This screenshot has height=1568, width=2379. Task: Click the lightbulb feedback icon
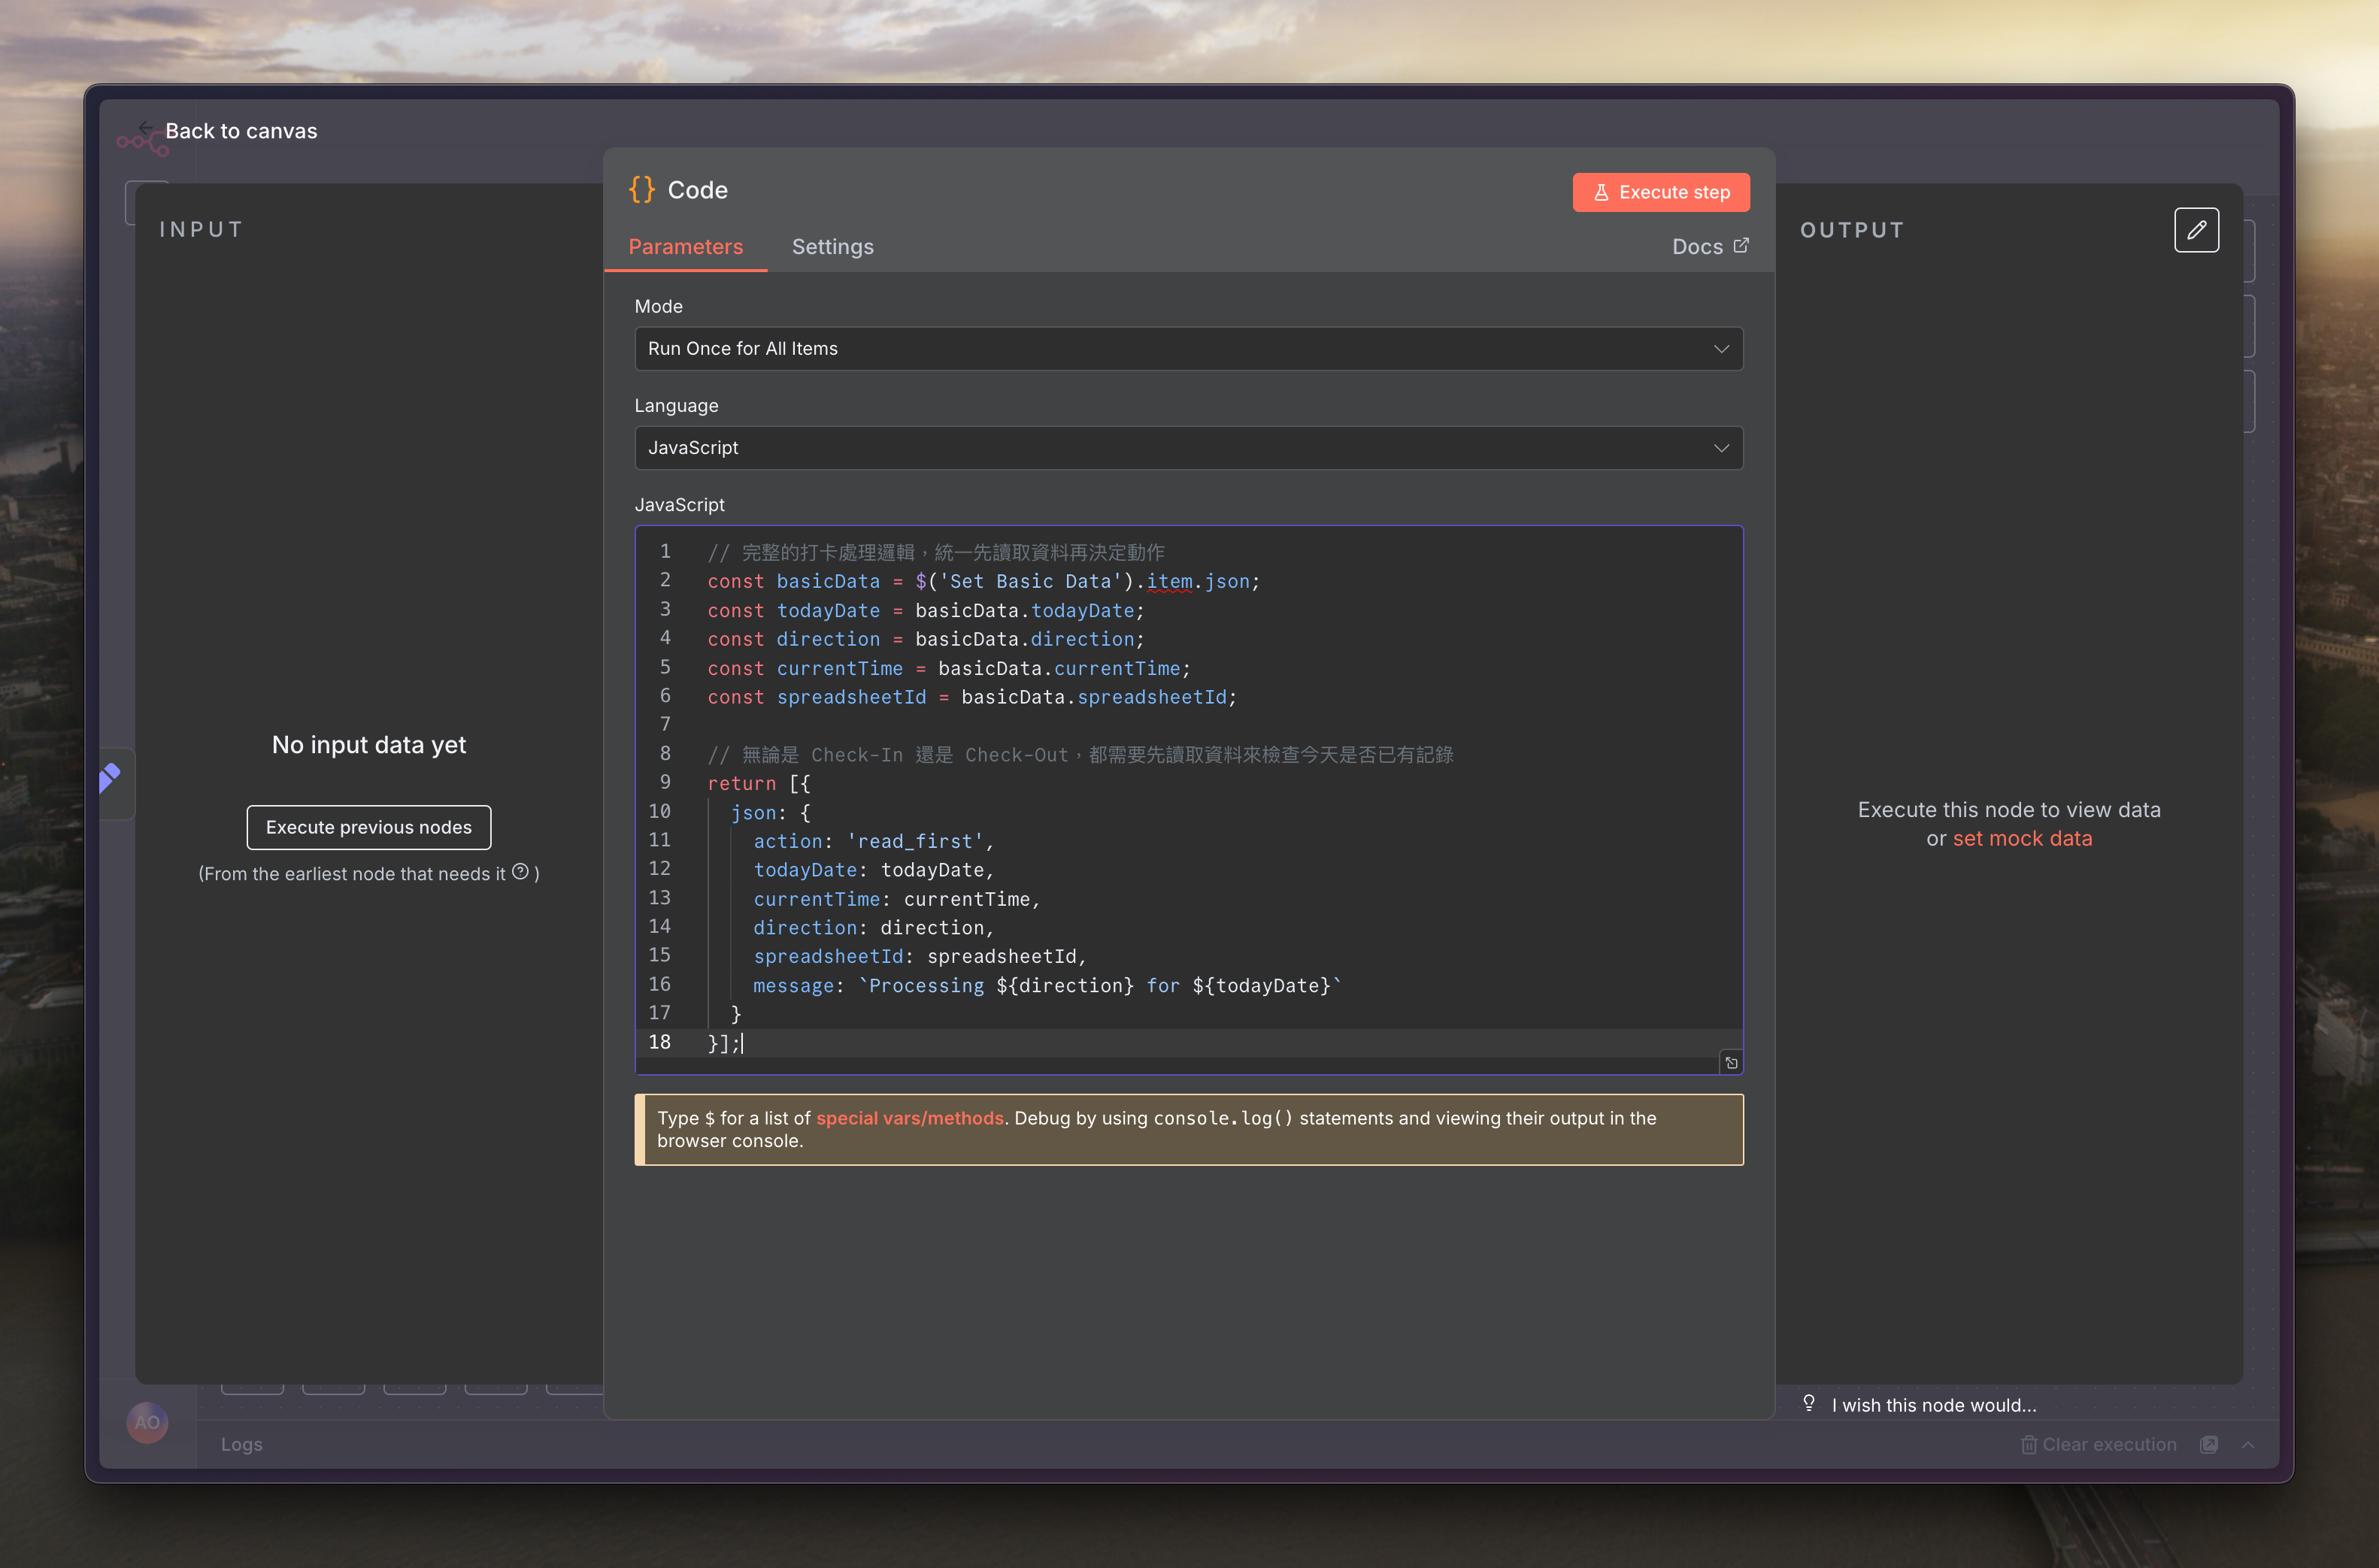[1808, 1403]
